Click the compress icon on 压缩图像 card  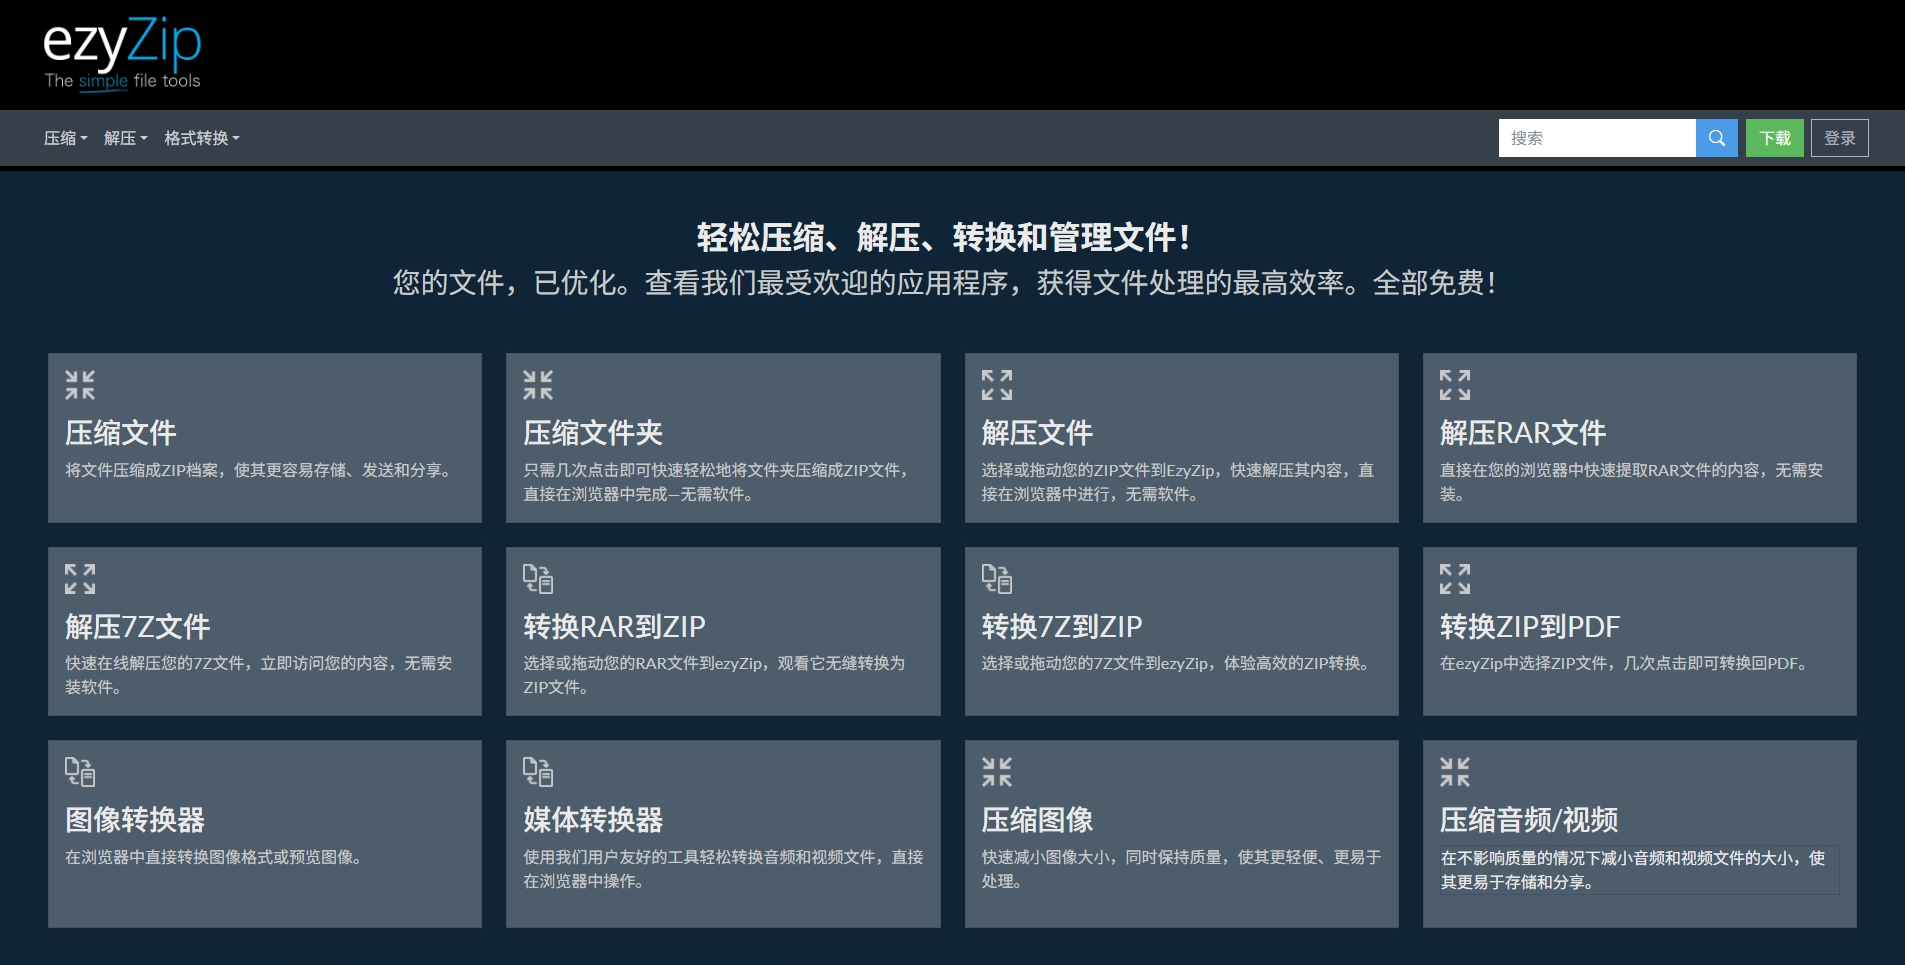tap(996, 772)
